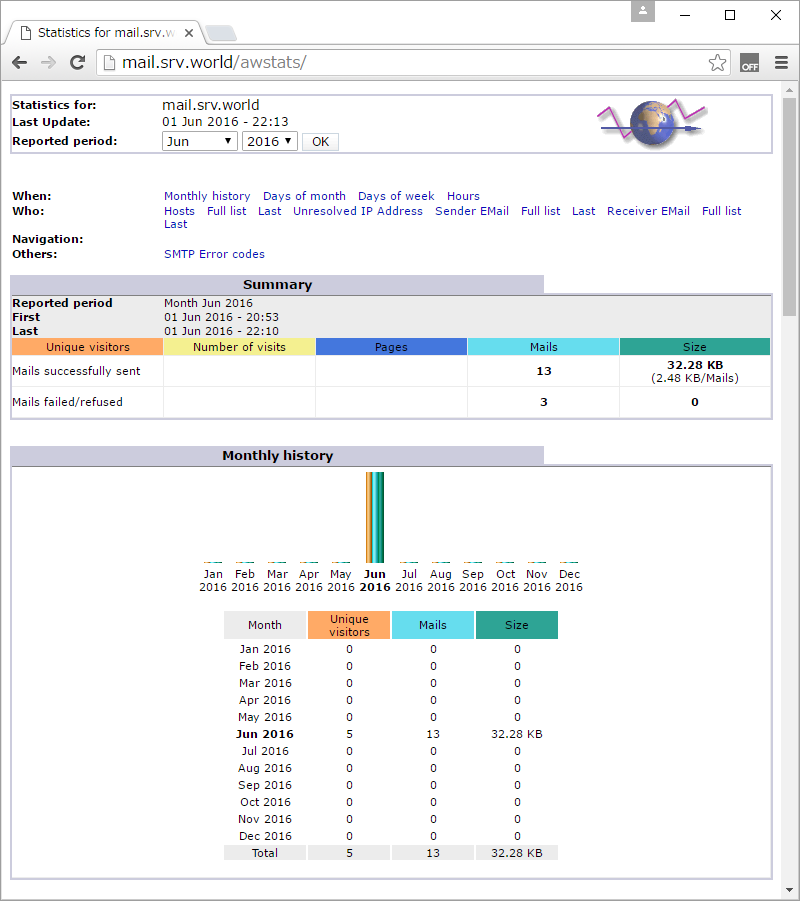Click the Jan 2016 row in monthly table
This screenshot has height=901, width=800.
[391, 649]
